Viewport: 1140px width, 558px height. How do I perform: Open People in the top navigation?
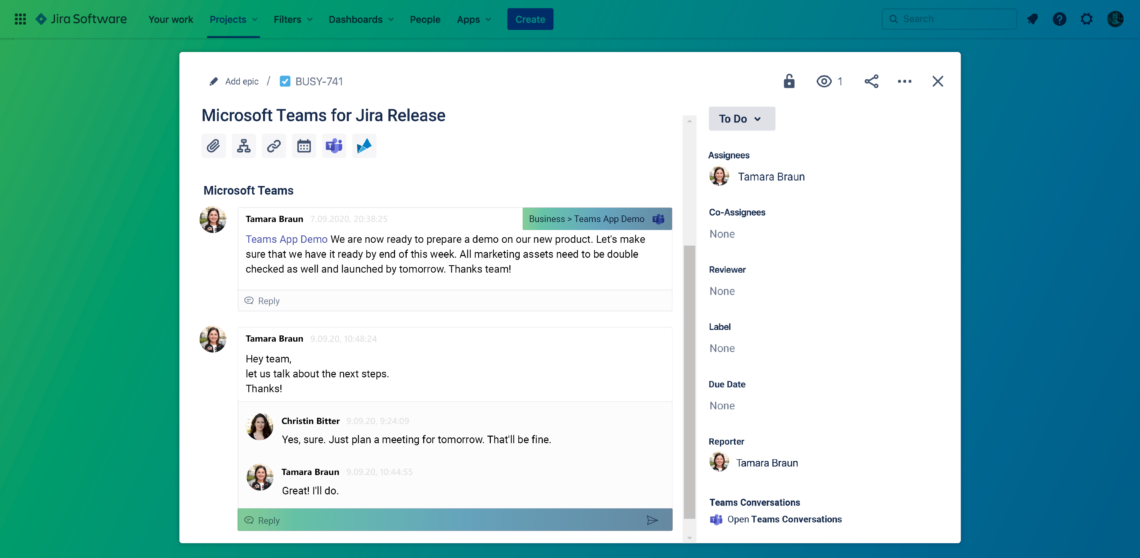[425, 20]
